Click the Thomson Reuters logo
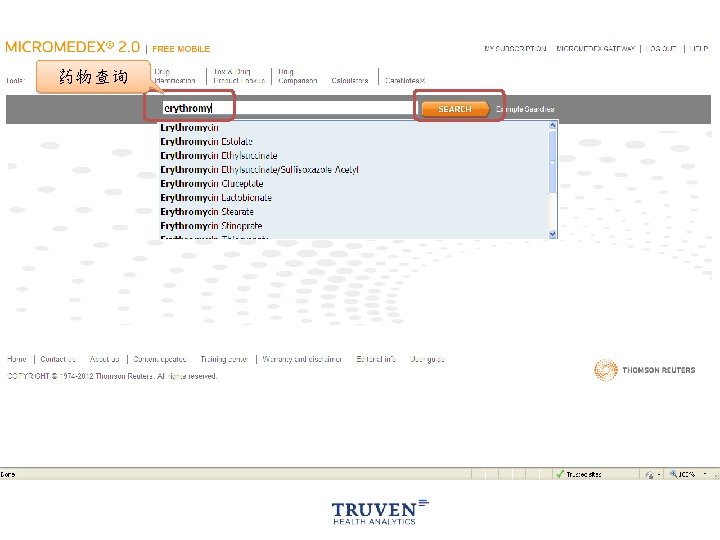Screen dimensions: 720x540 [645, 370]
